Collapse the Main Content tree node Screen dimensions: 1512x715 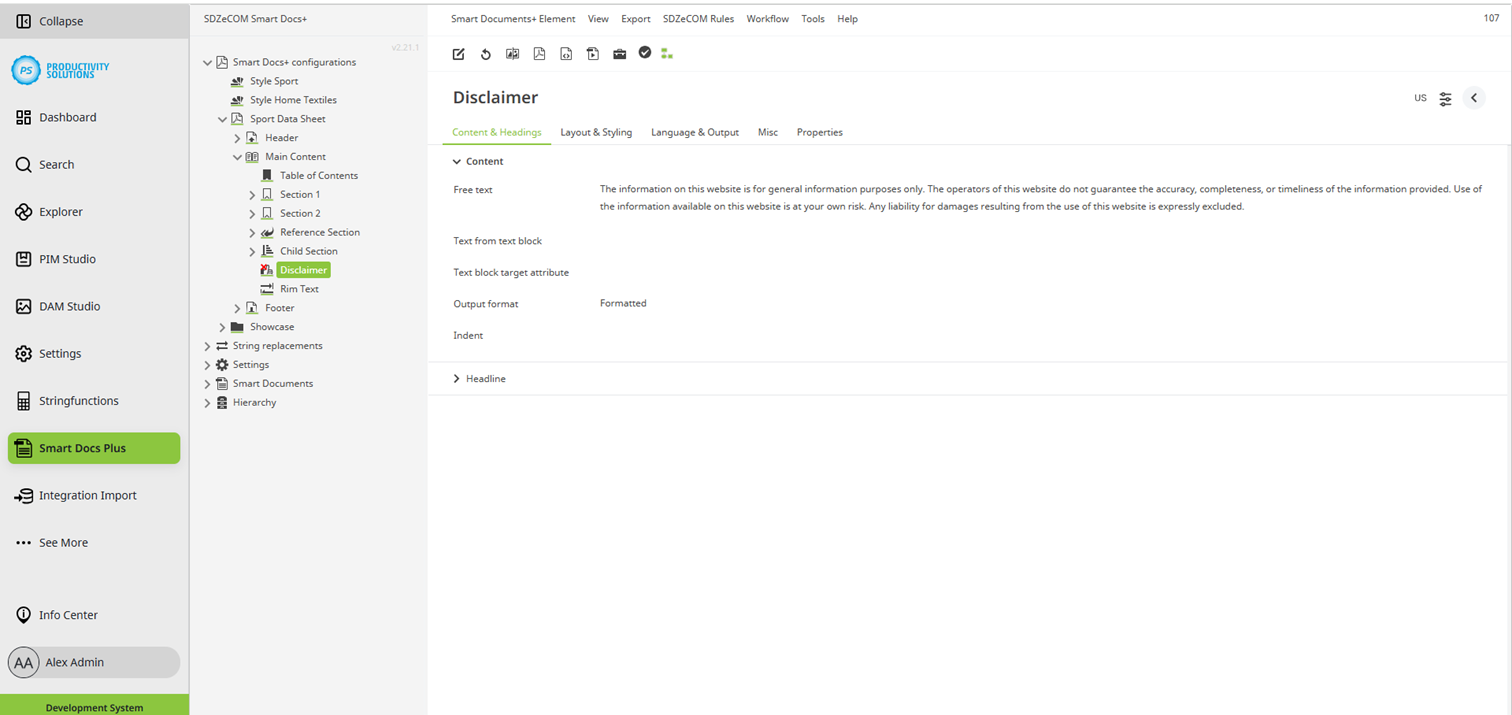238,157
